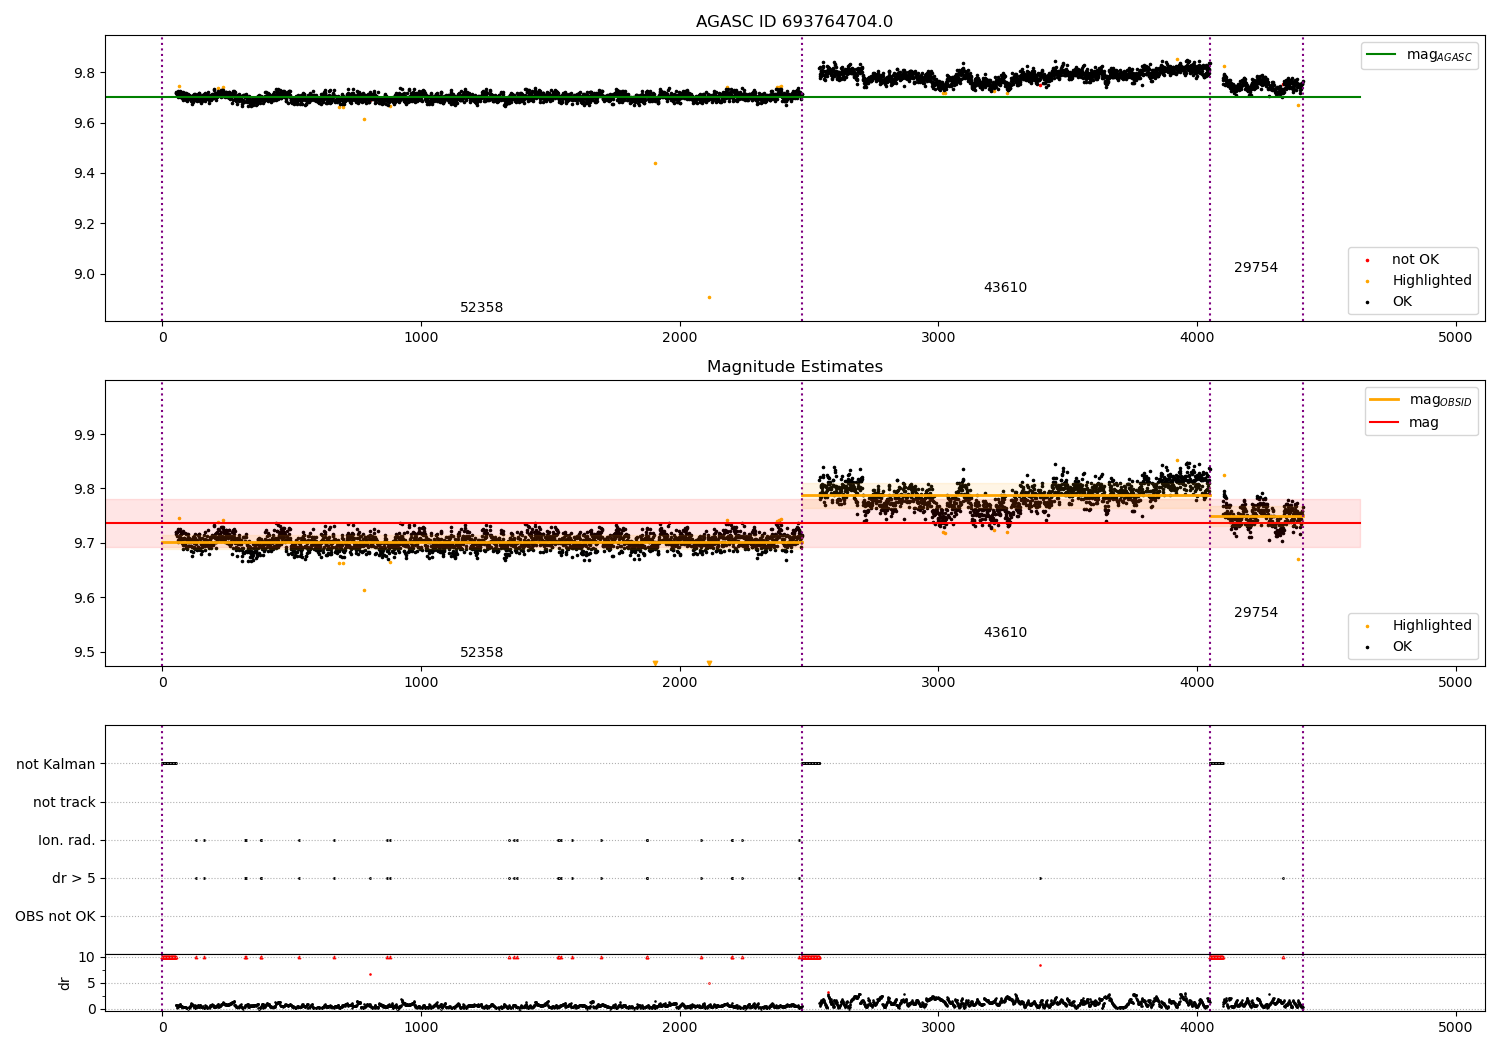Select the "Magnitude Estimates" plot title
1500x1050 pixels.
click(x=794, y=367)
